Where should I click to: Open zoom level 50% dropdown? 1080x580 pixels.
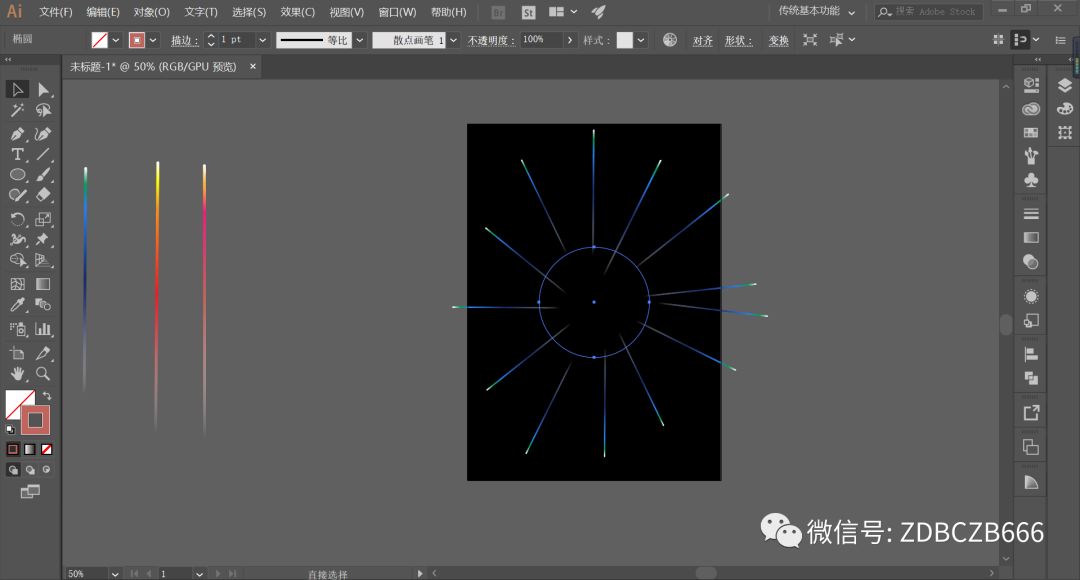pyautogui.click(x=115, y=573)
